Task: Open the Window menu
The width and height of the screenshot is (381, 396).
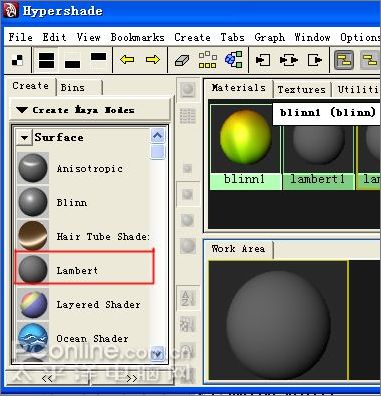Action: tap(312, 37)
